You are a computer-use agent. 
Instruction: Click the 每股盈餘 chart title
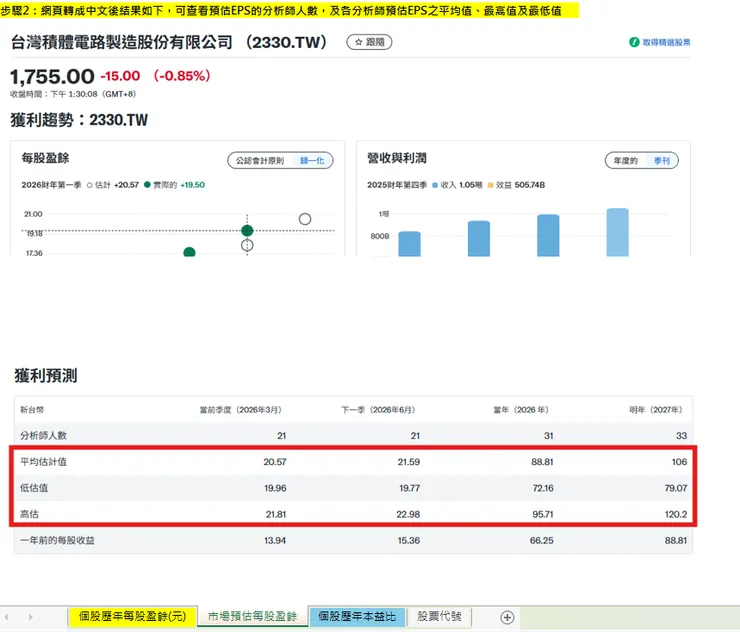point(45,158)
